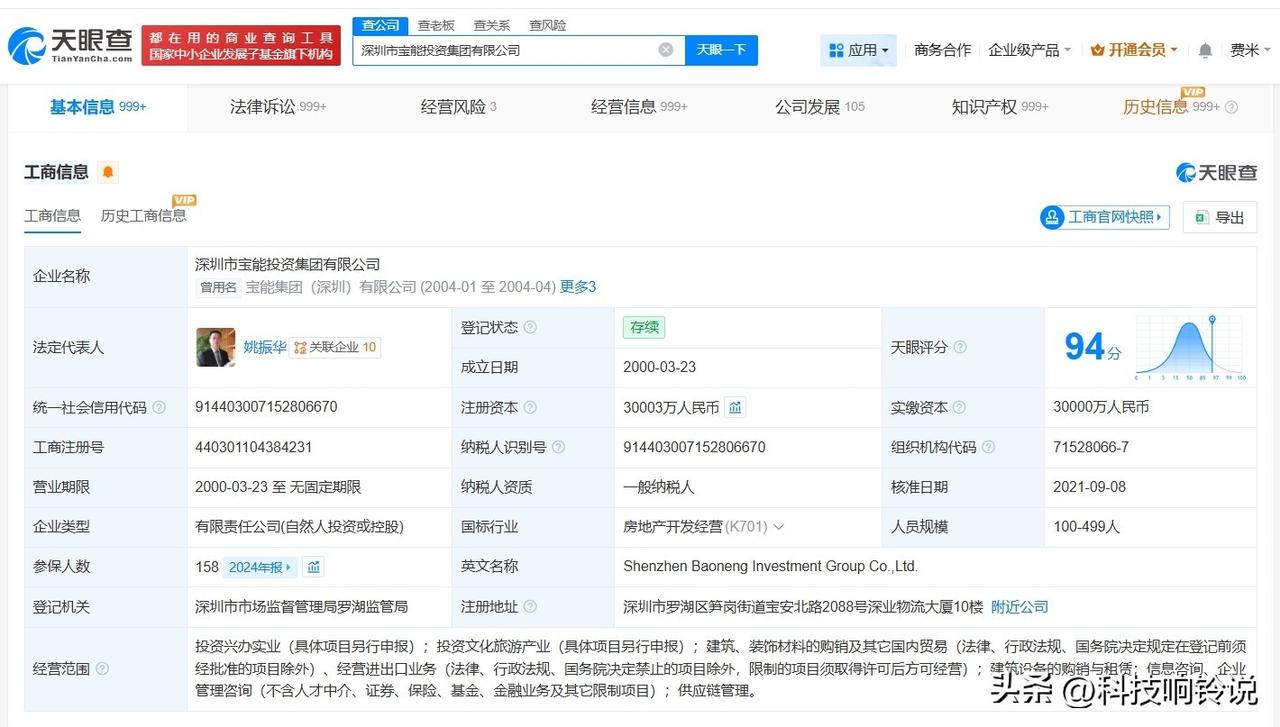This screenshot has width=1280, height=727.
Task: Open the 基本信息 tab
Action: coord(98,107)
